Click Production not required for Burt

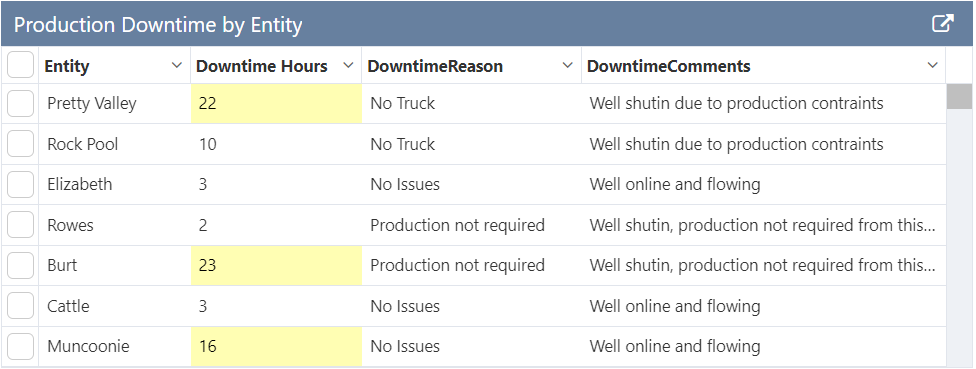472,265
